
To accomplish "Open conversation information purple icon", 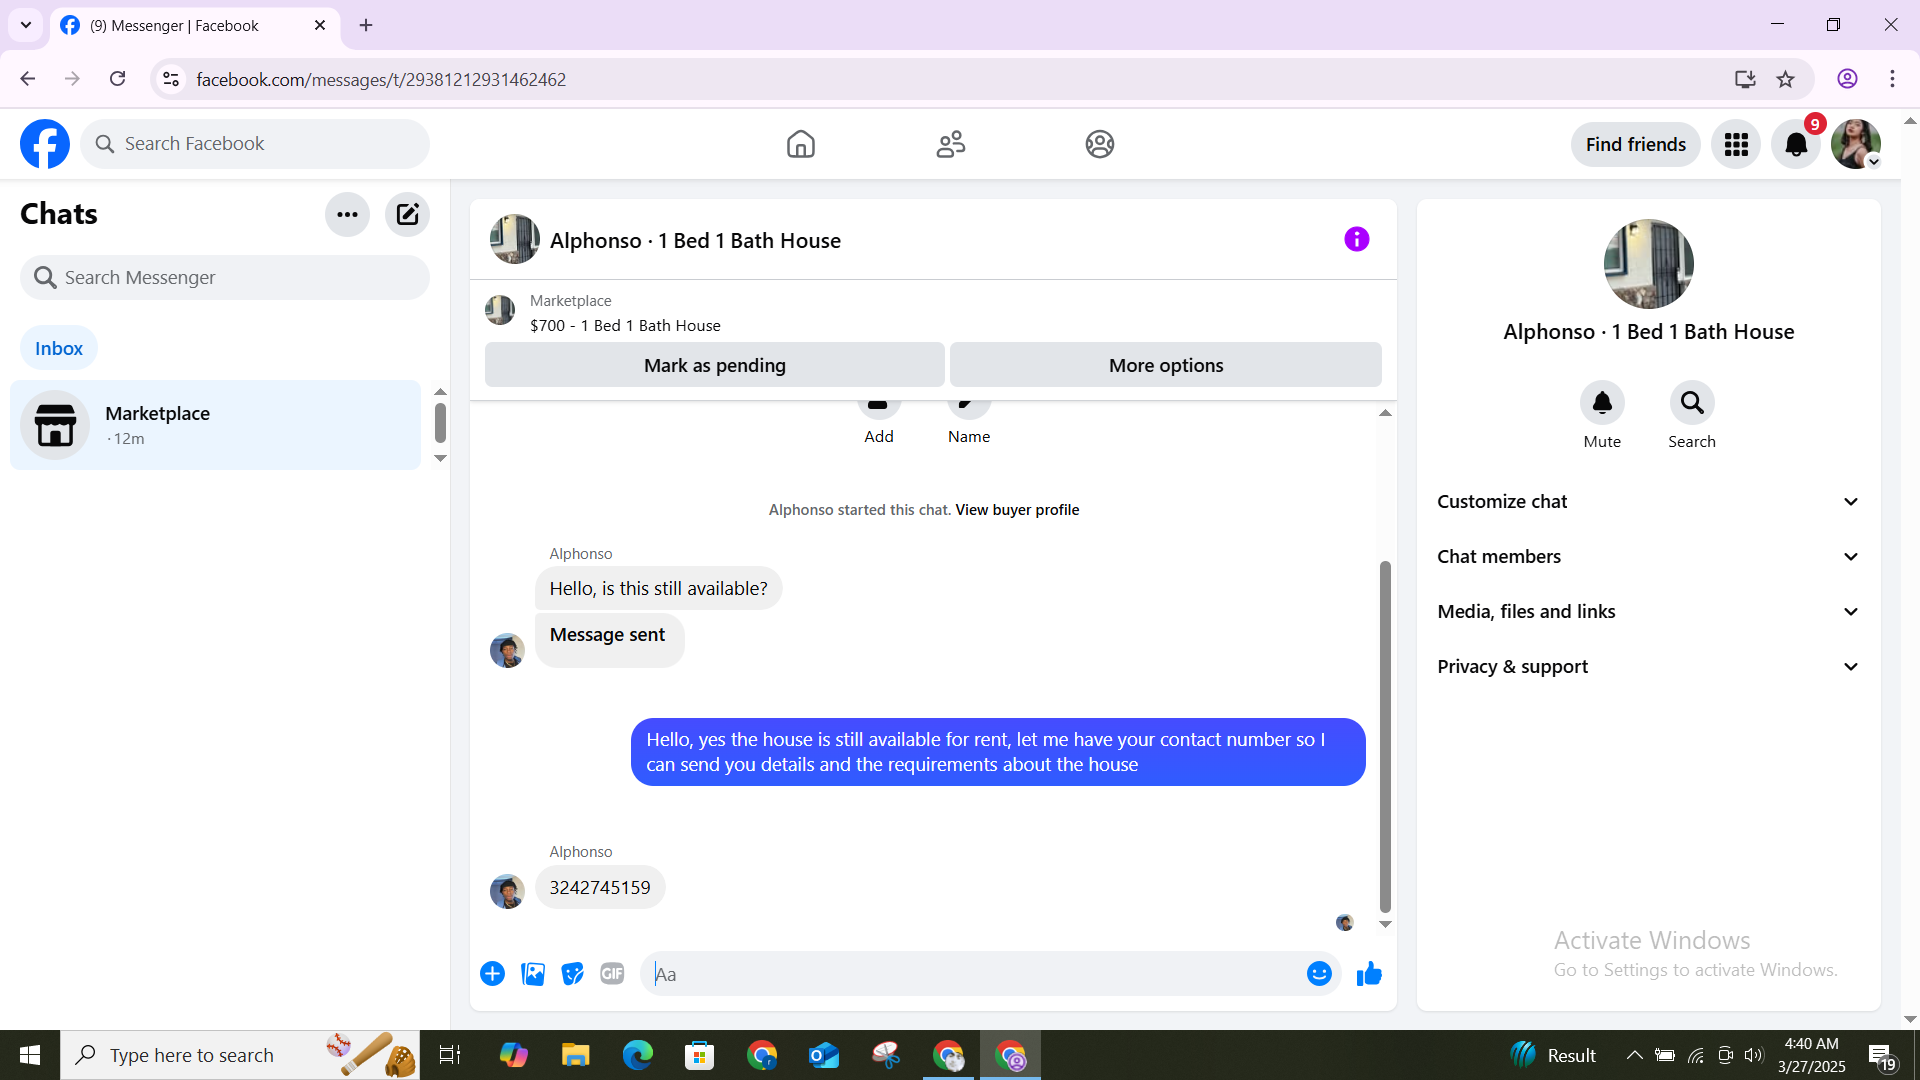I will tap(1356, 239).
